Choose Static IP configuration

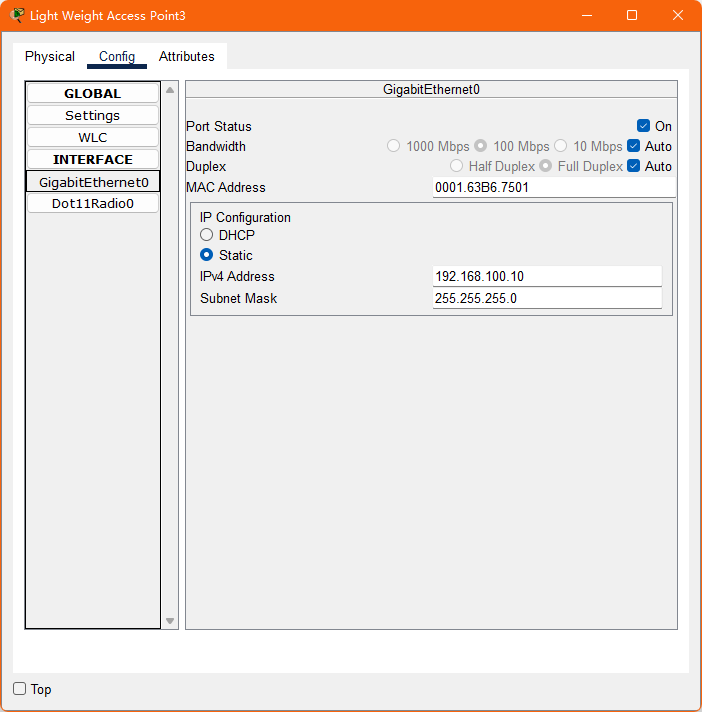[206, 255]
